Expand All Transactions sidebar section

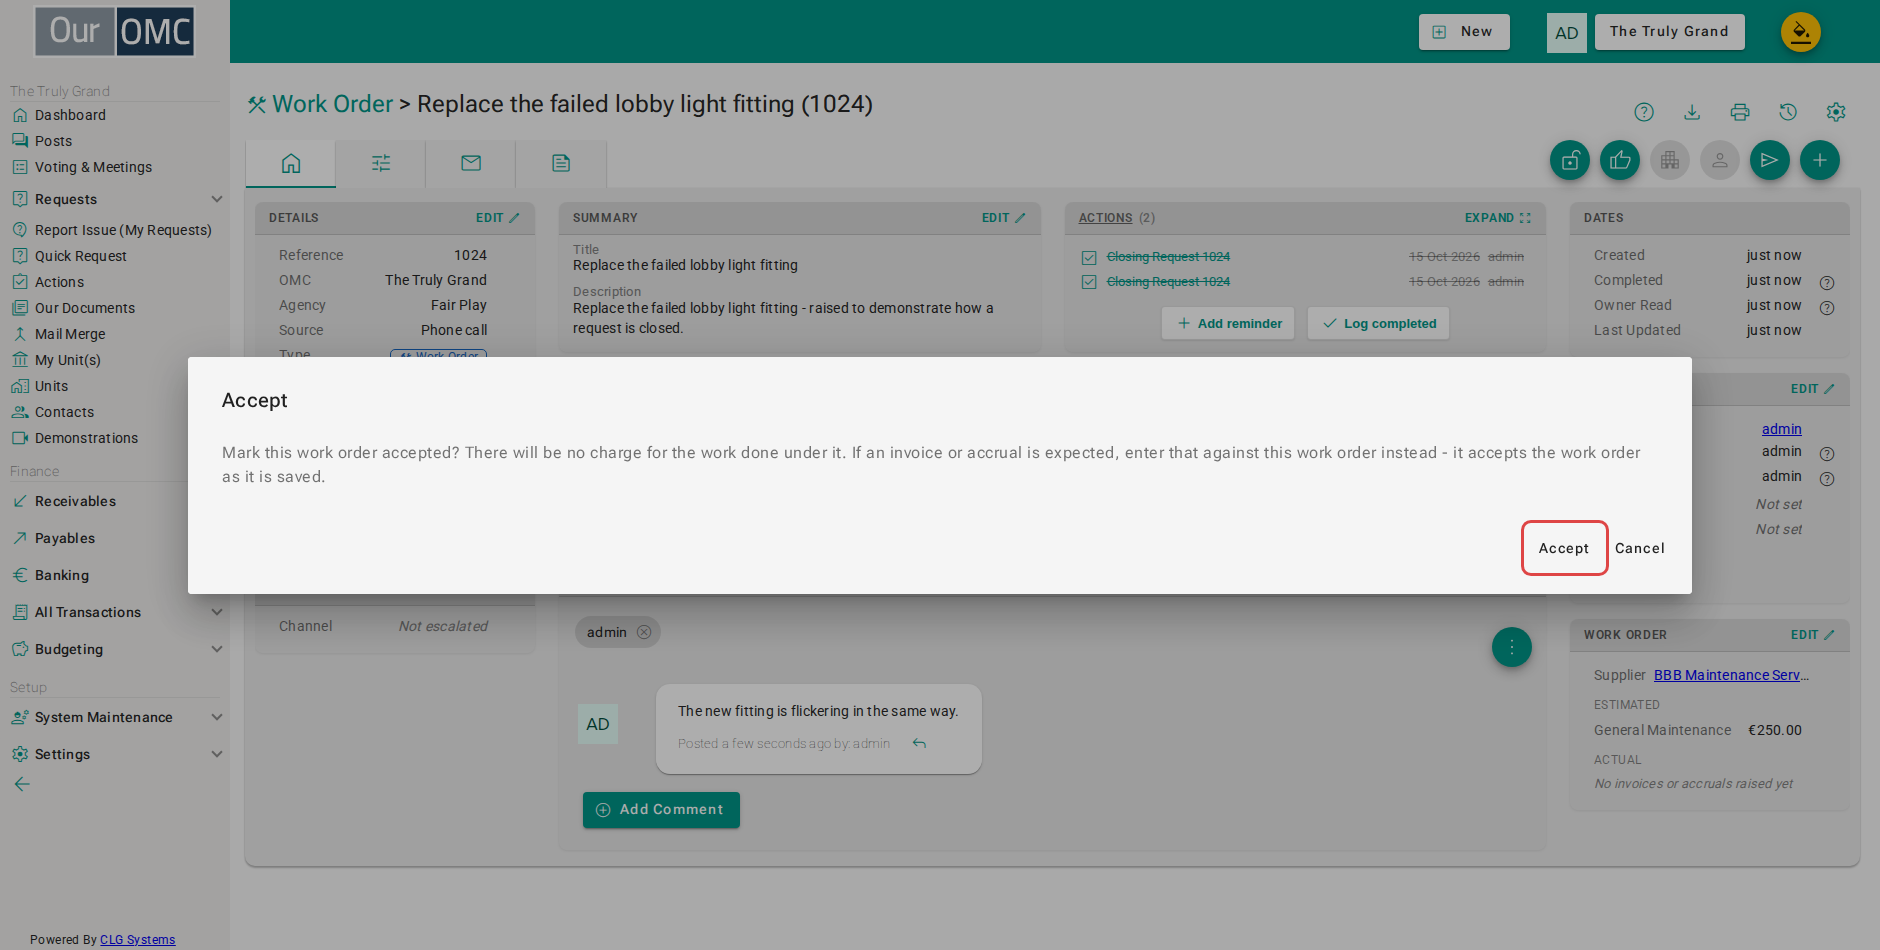(217, 612)
